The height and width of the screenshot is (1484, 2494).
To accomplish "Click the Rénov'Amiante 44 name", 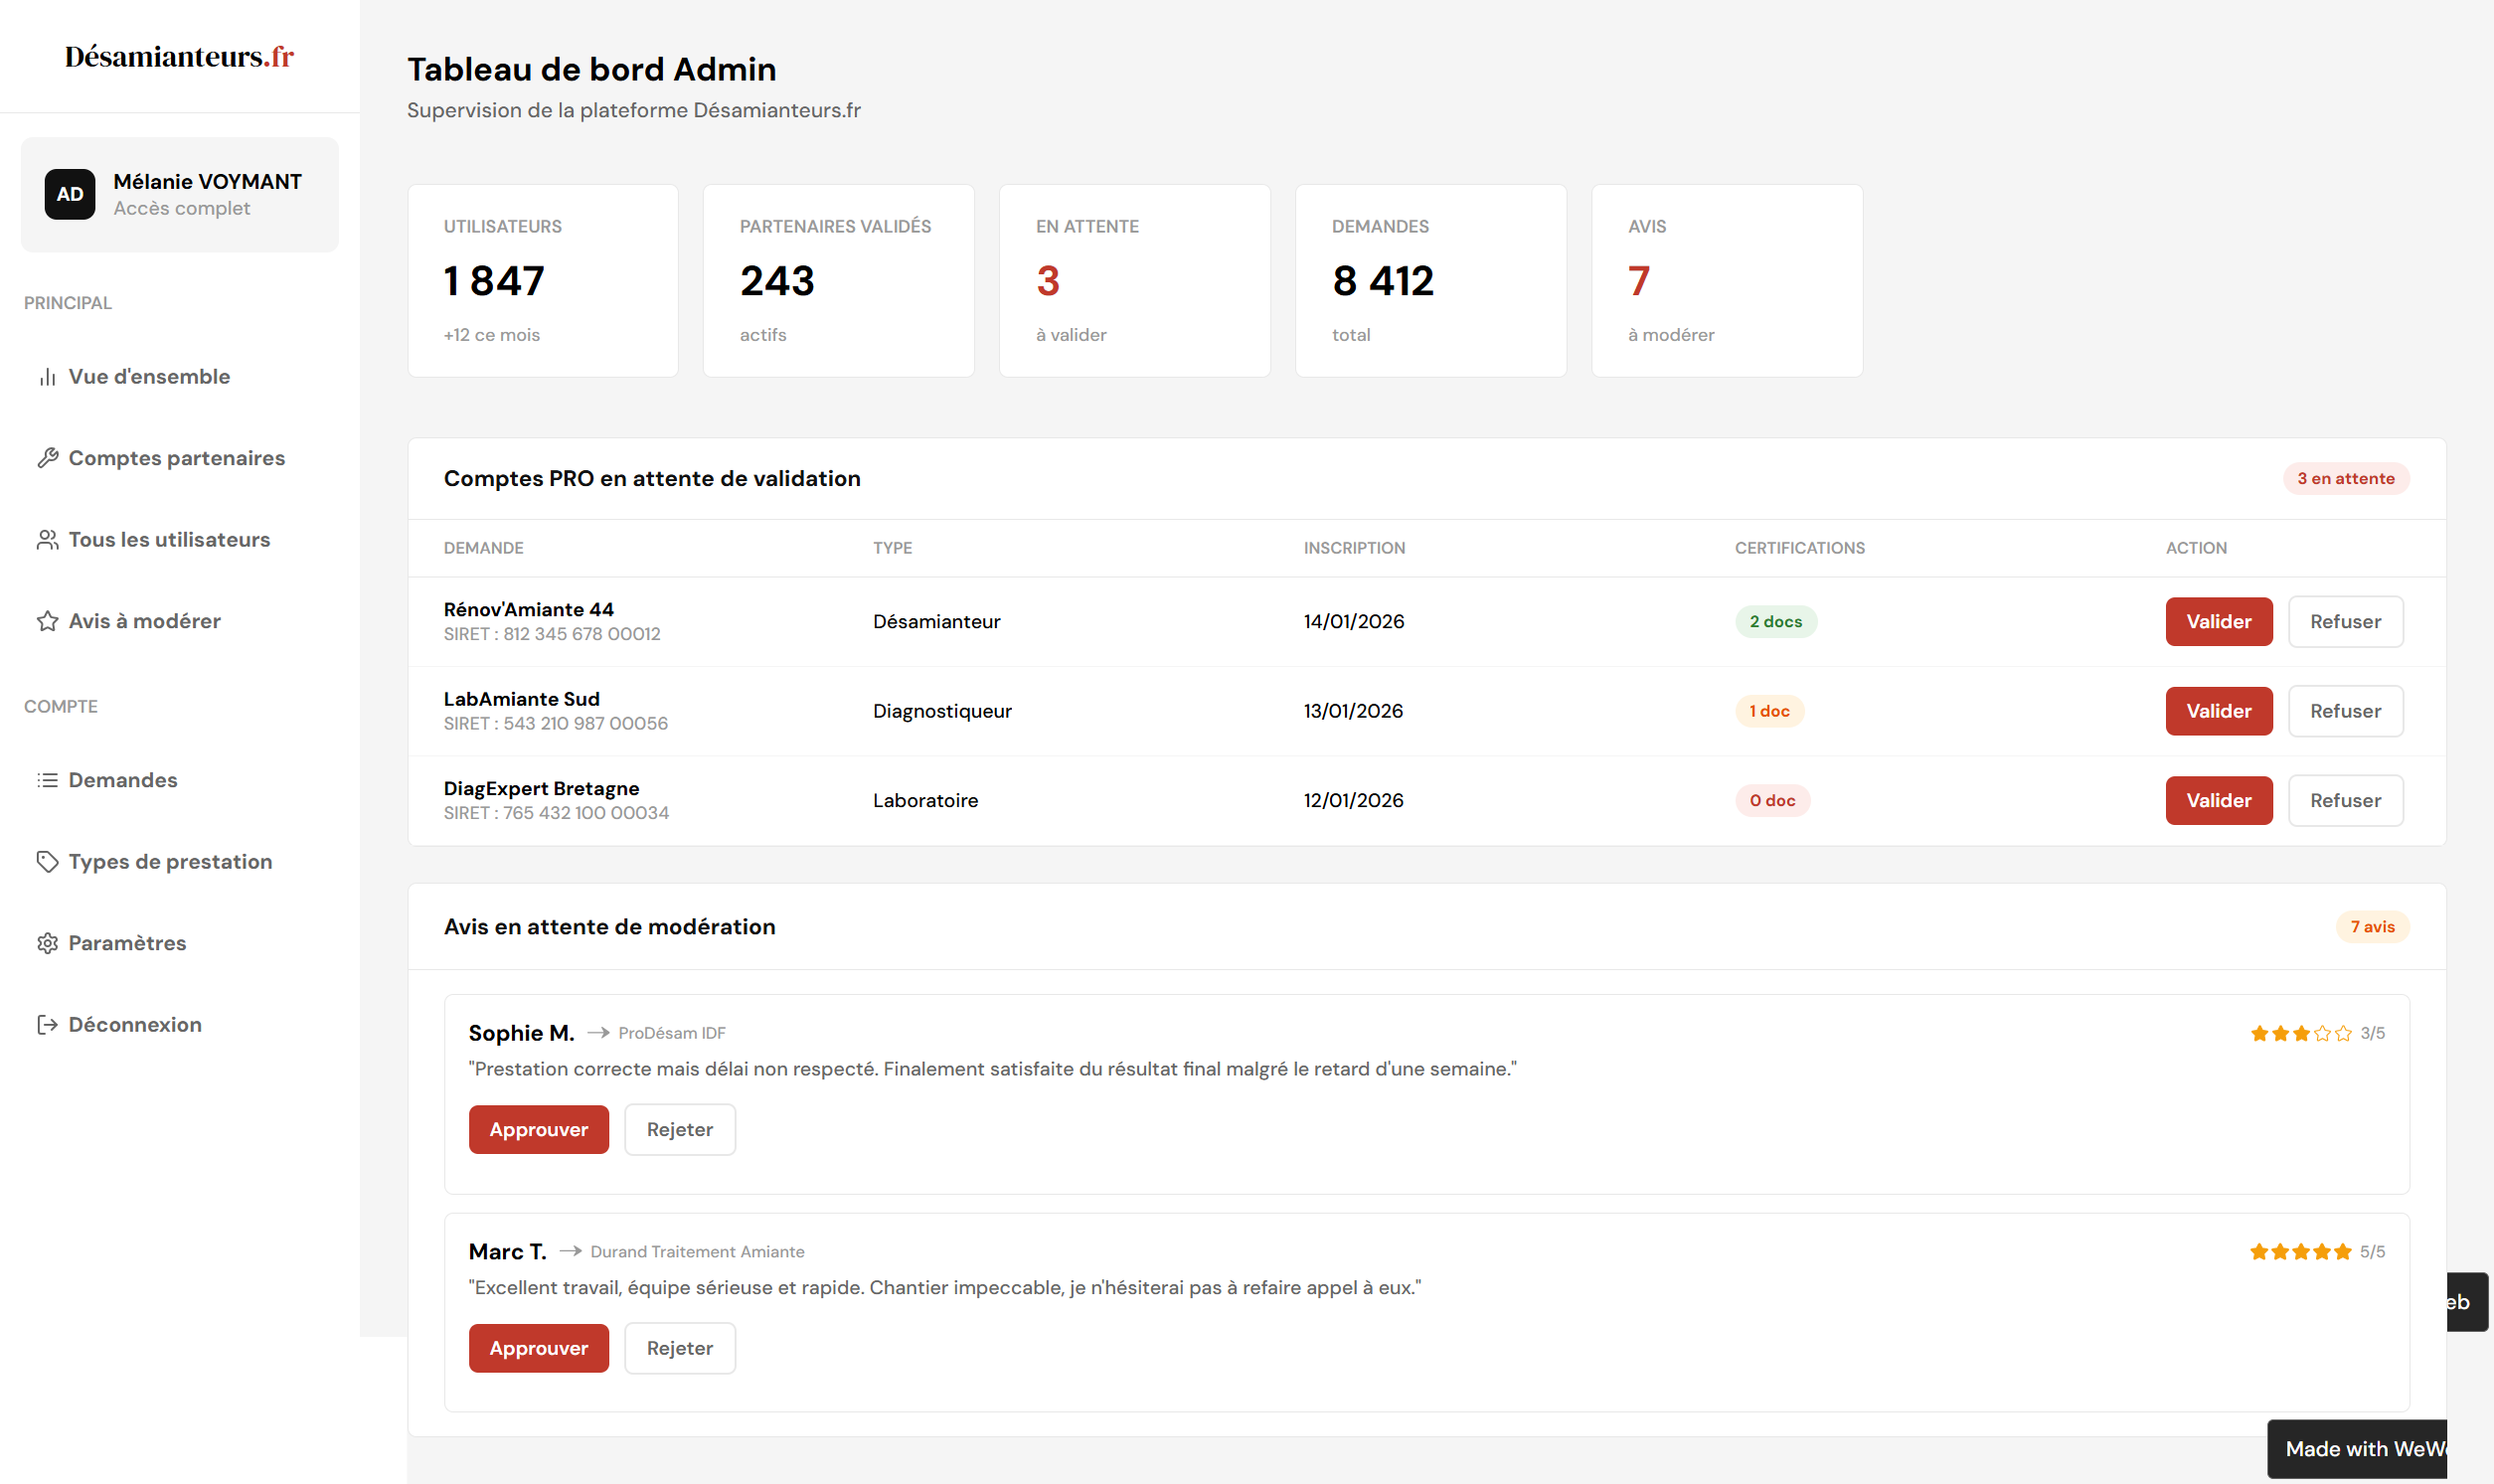I will 529,610.
